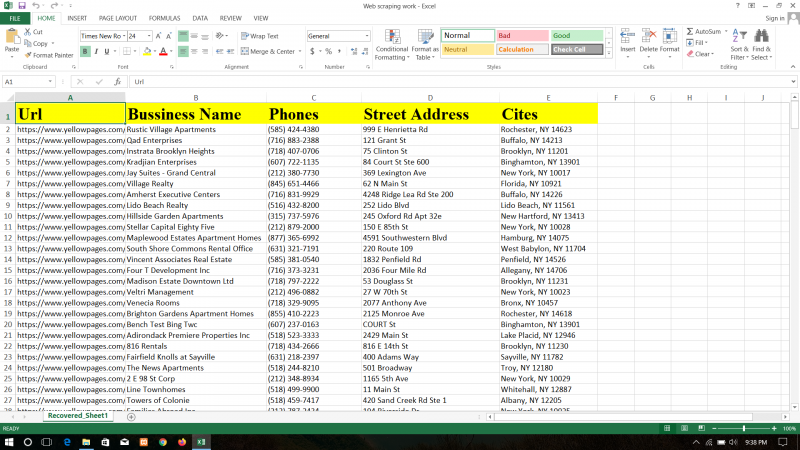This screenshot has width=800, height=450.
Task: Click Find & Select binoculars
Action: coord(762,44)
